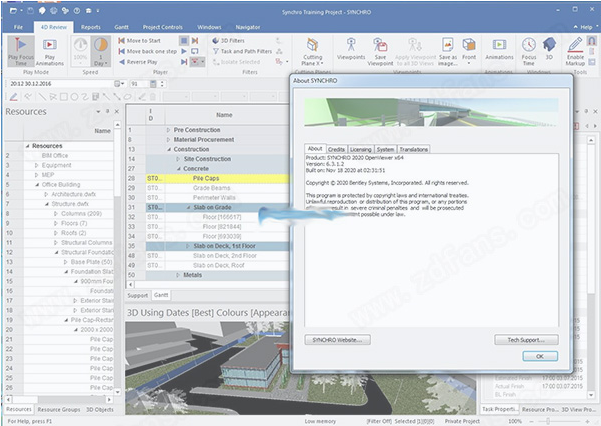601x426 pixels.
Task: Switch to the Licensing tab
Action: click(359, 149)
